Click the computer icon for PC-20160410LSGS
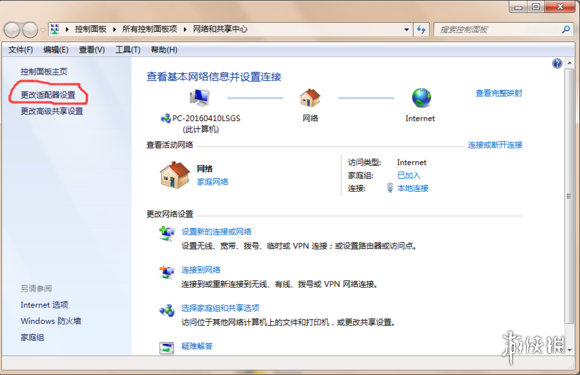580x375 pixels. coord(200,98)
